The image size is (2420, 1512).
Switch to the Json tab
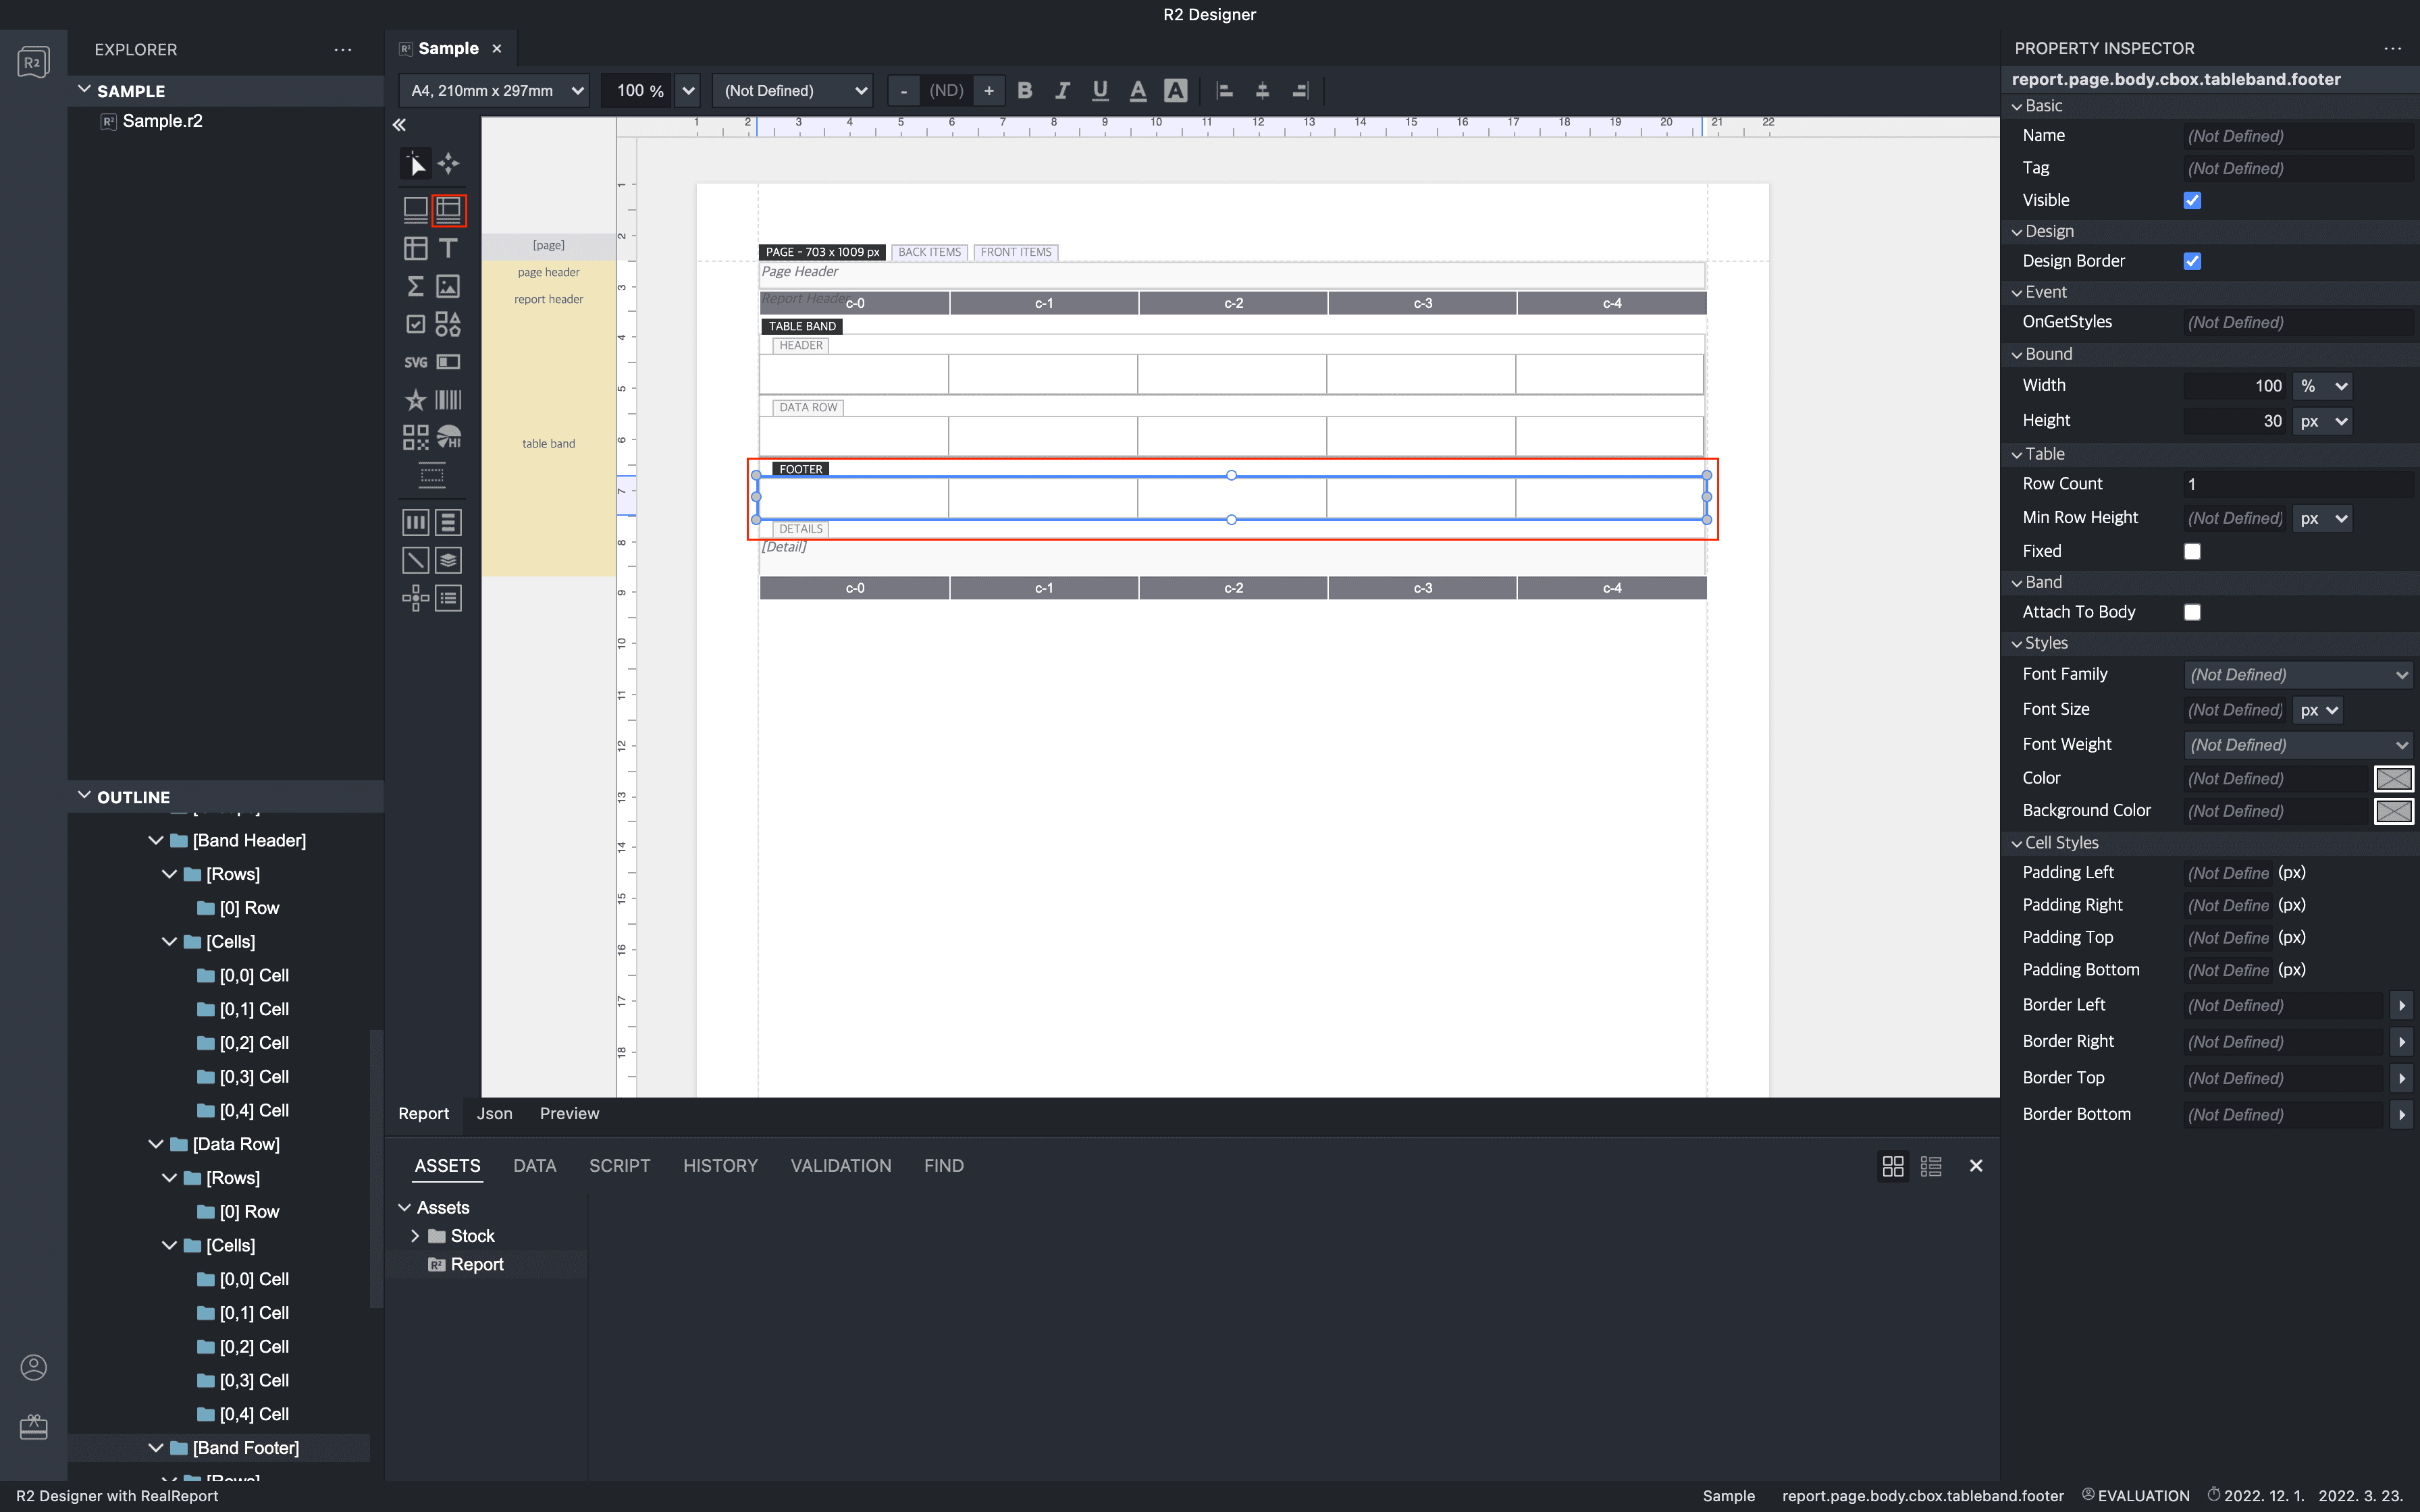pyautogui.click(x=494, y=1114)
